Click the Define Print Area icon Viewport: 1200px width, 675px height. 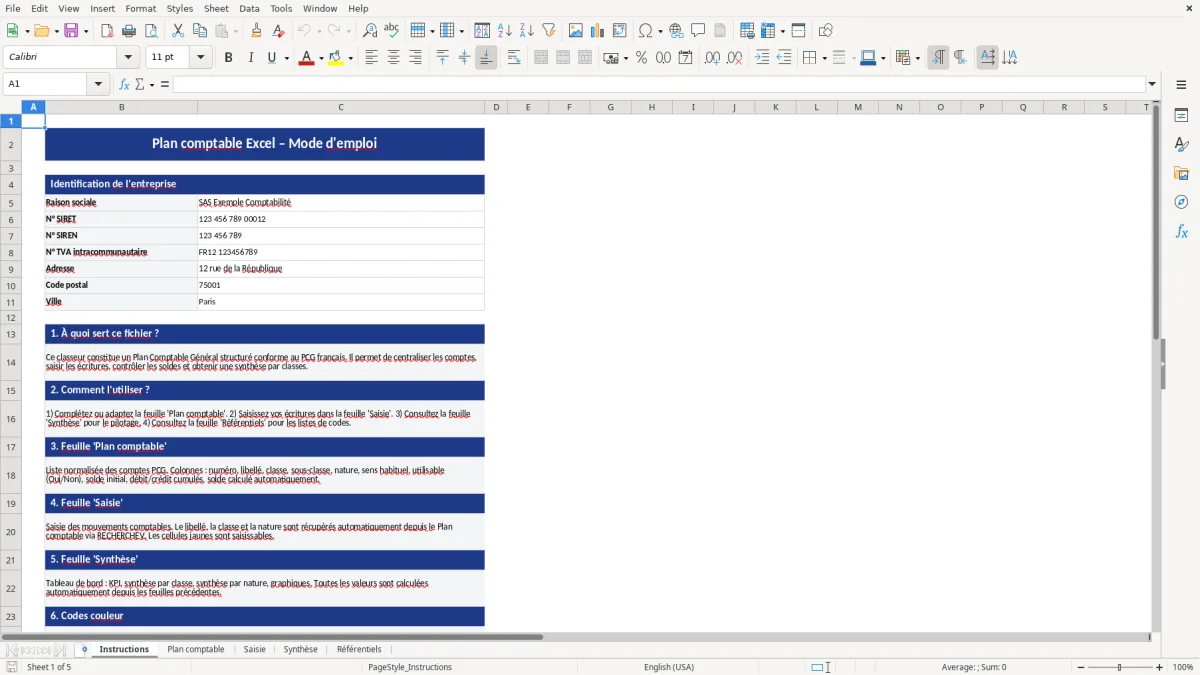pyautogui.click(x=747, y=31)
